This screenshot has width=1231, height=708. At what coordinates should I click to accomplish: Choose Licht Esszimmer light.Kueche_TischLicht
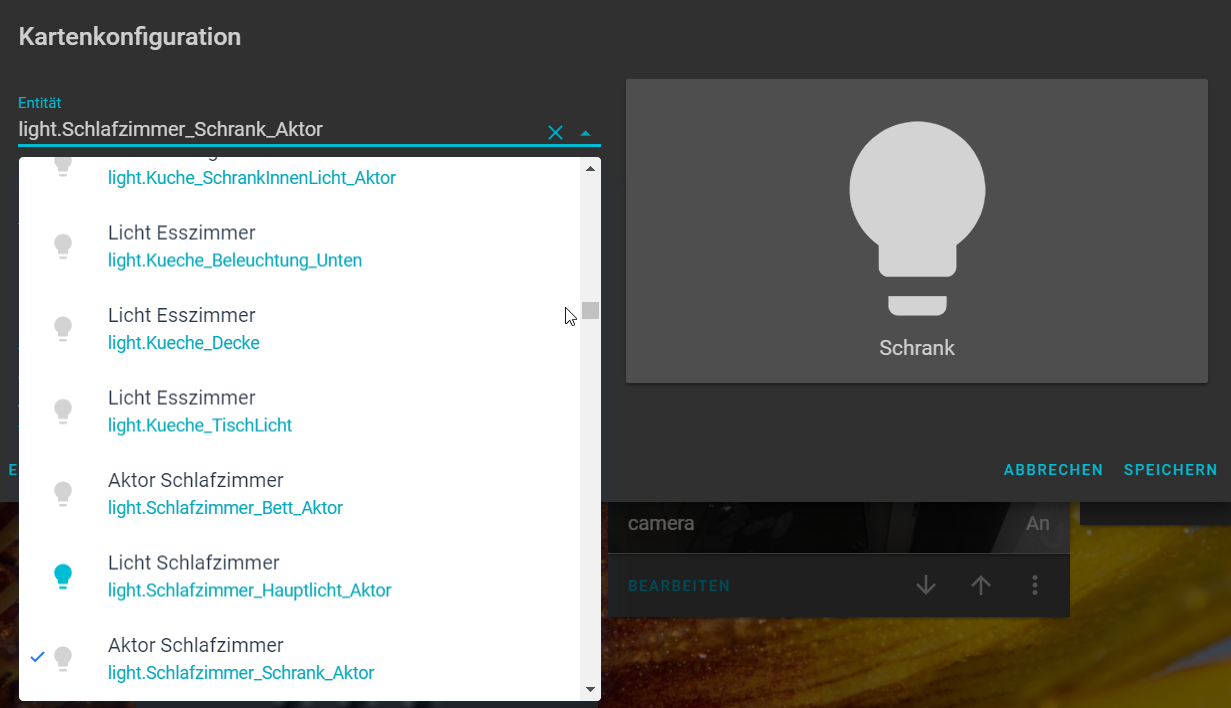pyautogui.click(x=300, y=411)
